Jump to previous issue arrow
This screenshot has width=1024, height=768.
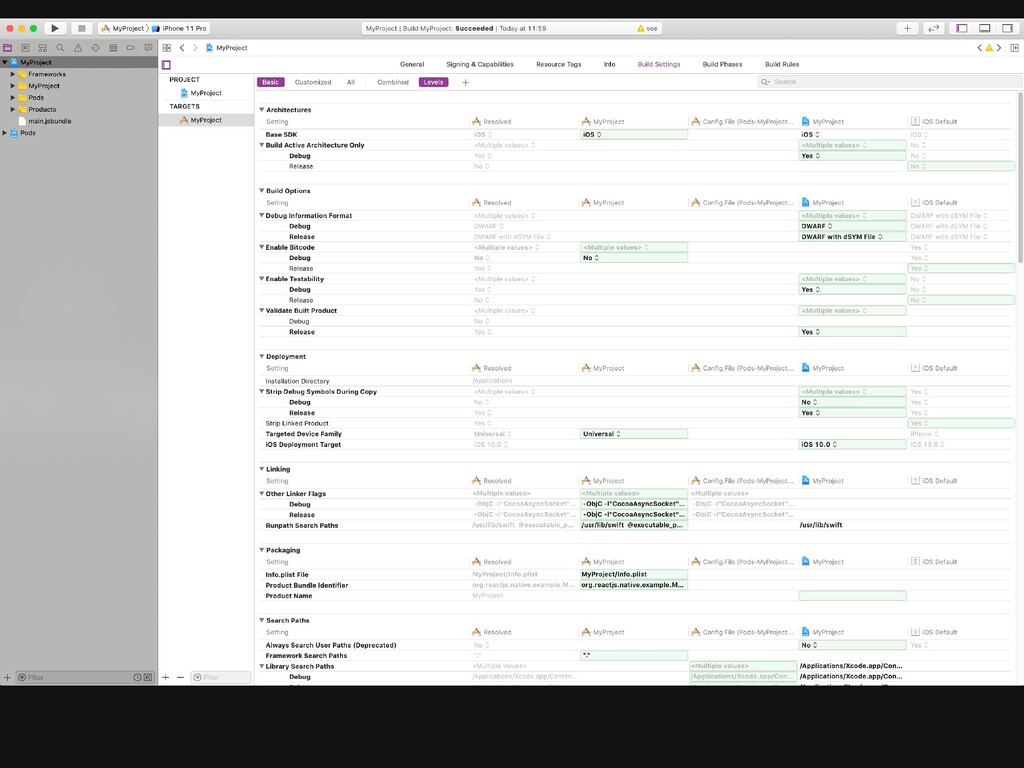tap(979, 48)
